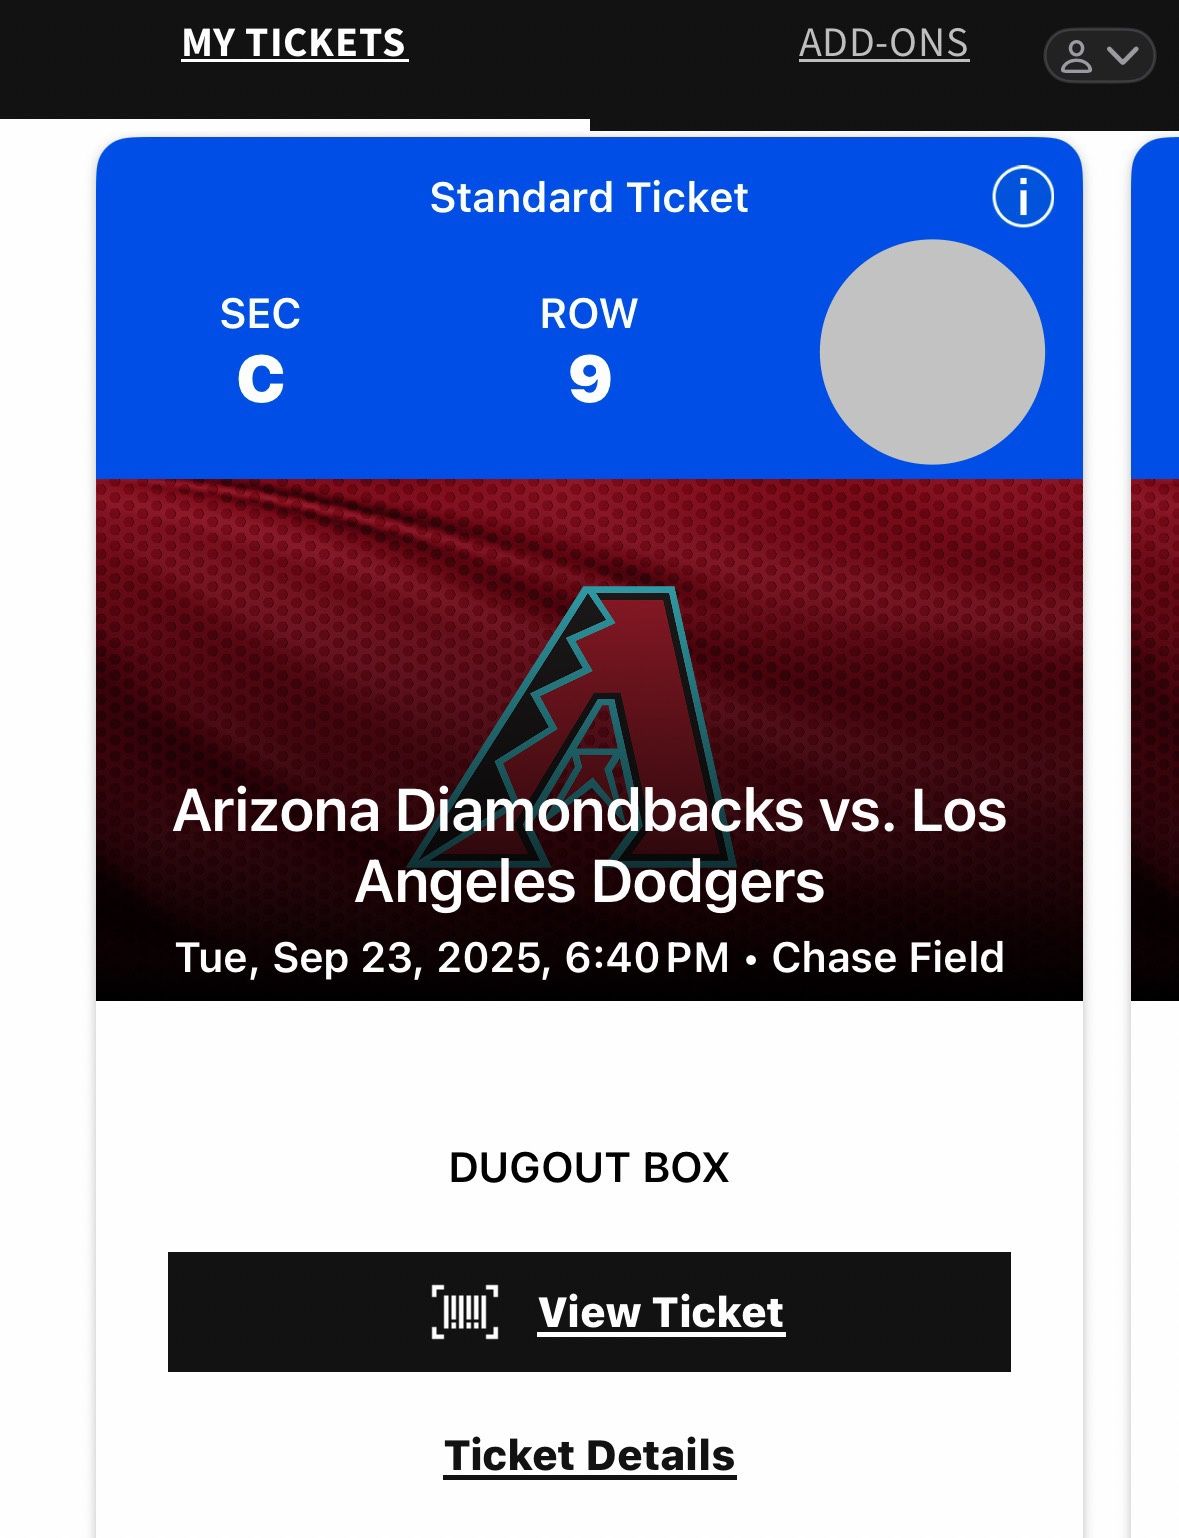The image size is (1179, 1538).
Task: Click the ROW label
Action: point(589,314)
